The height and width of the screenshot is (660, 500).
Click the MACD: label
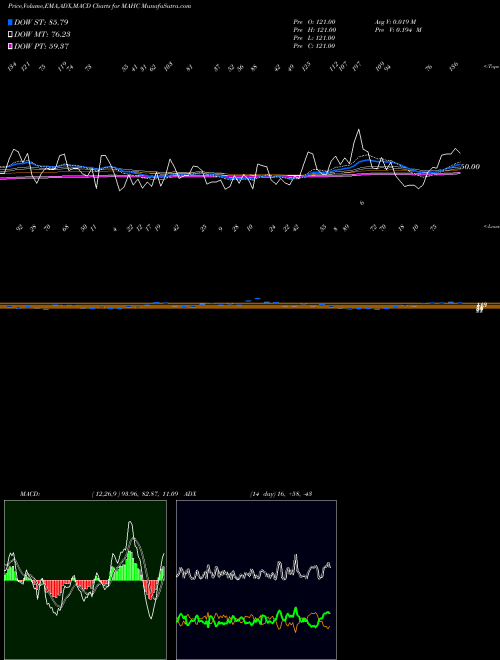[x=30, y=494]
